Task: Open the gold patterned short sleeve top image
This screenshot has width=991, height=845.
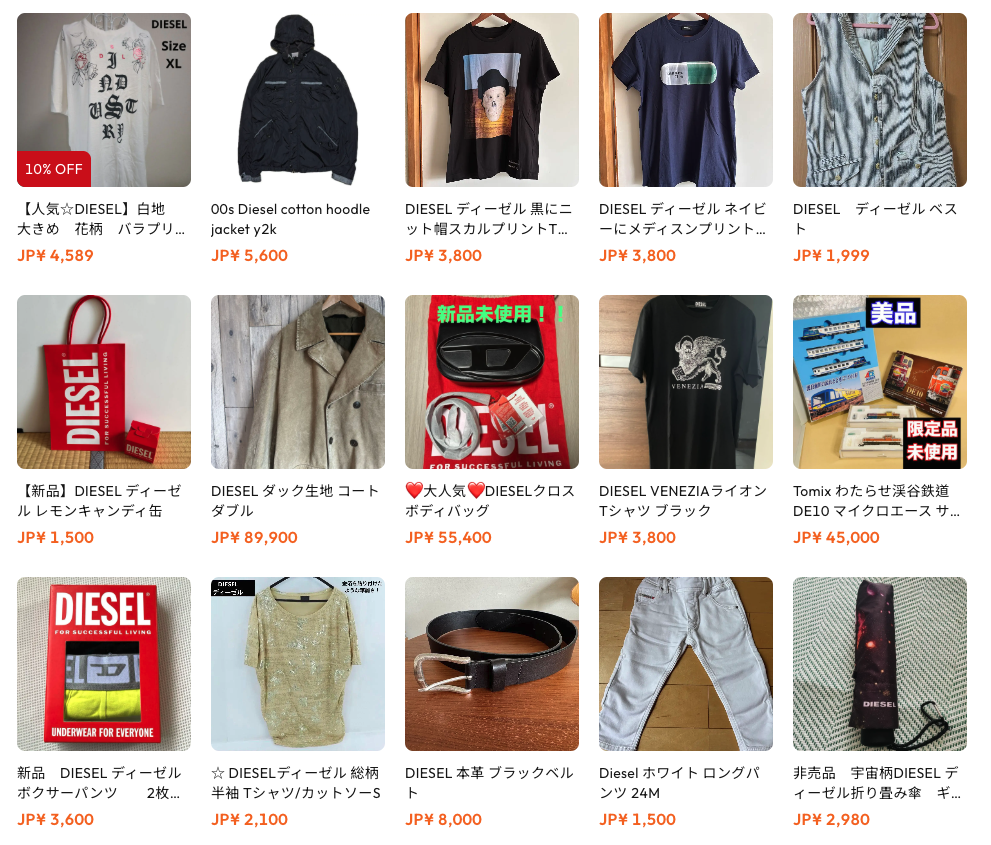Action: click(298, 664)
